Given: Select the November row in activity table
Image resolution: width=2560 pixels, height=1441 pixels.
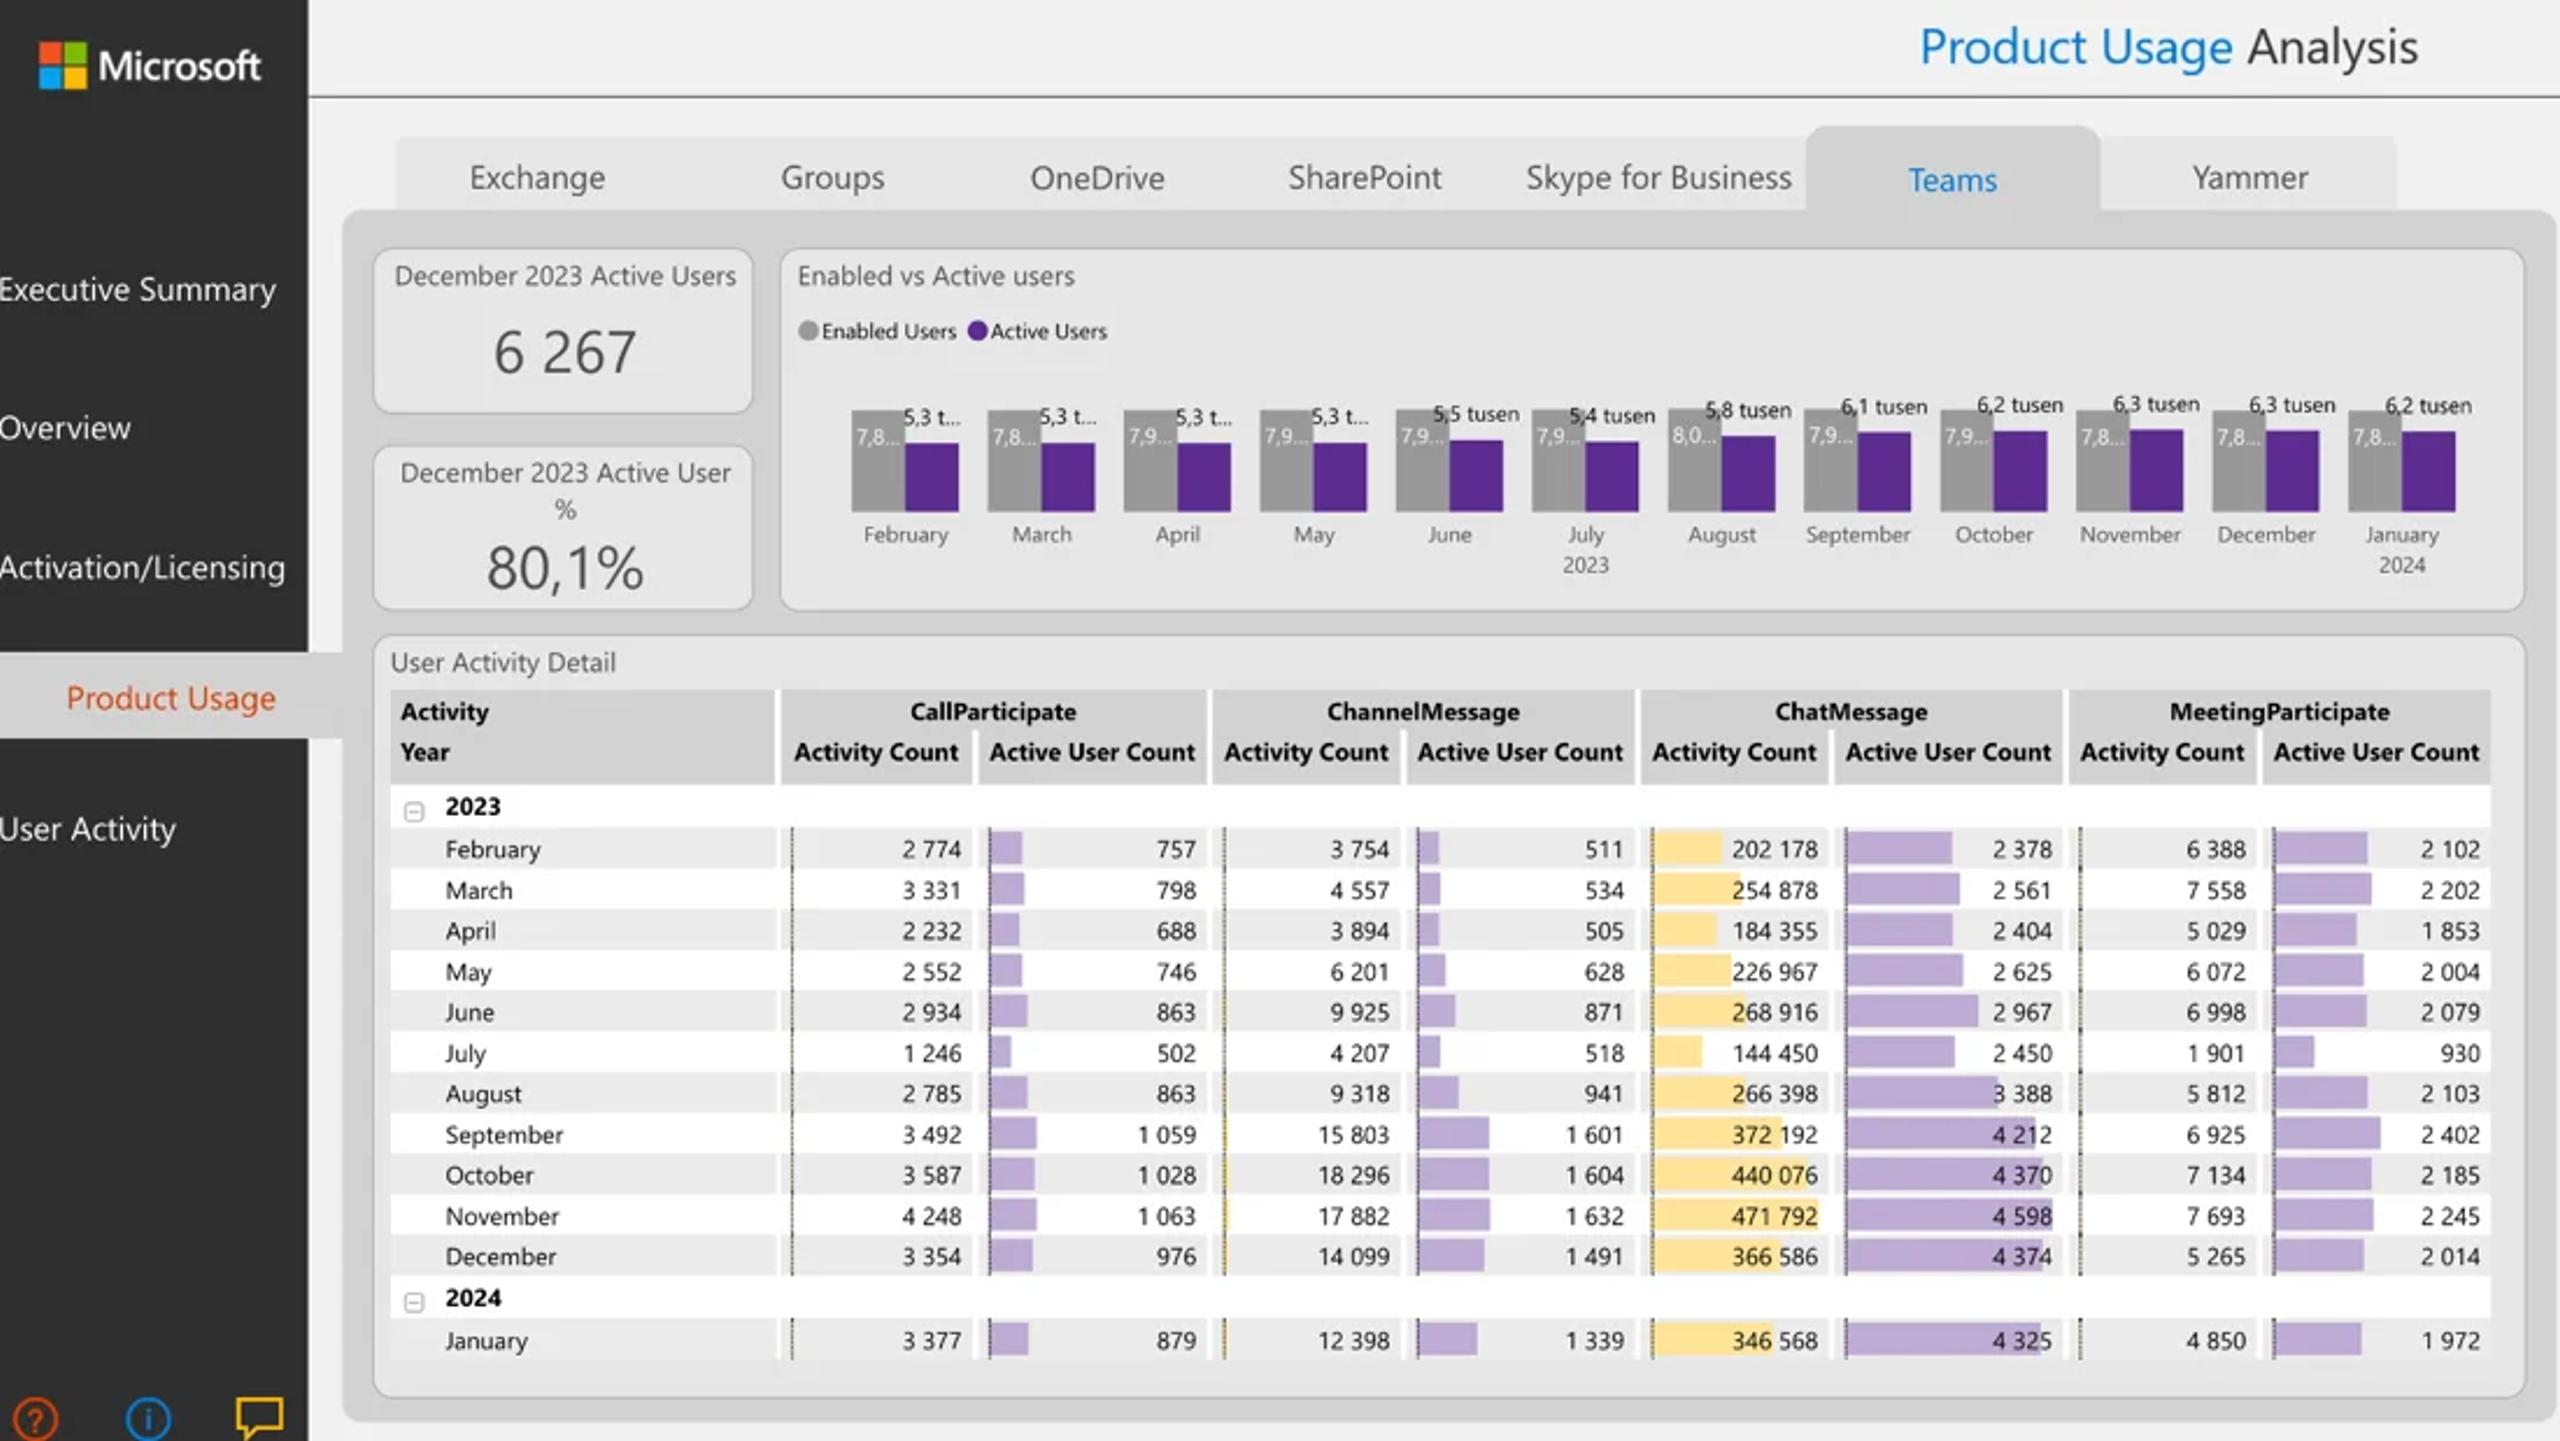Looking at the screenshot, I should tap(502, 1217).
